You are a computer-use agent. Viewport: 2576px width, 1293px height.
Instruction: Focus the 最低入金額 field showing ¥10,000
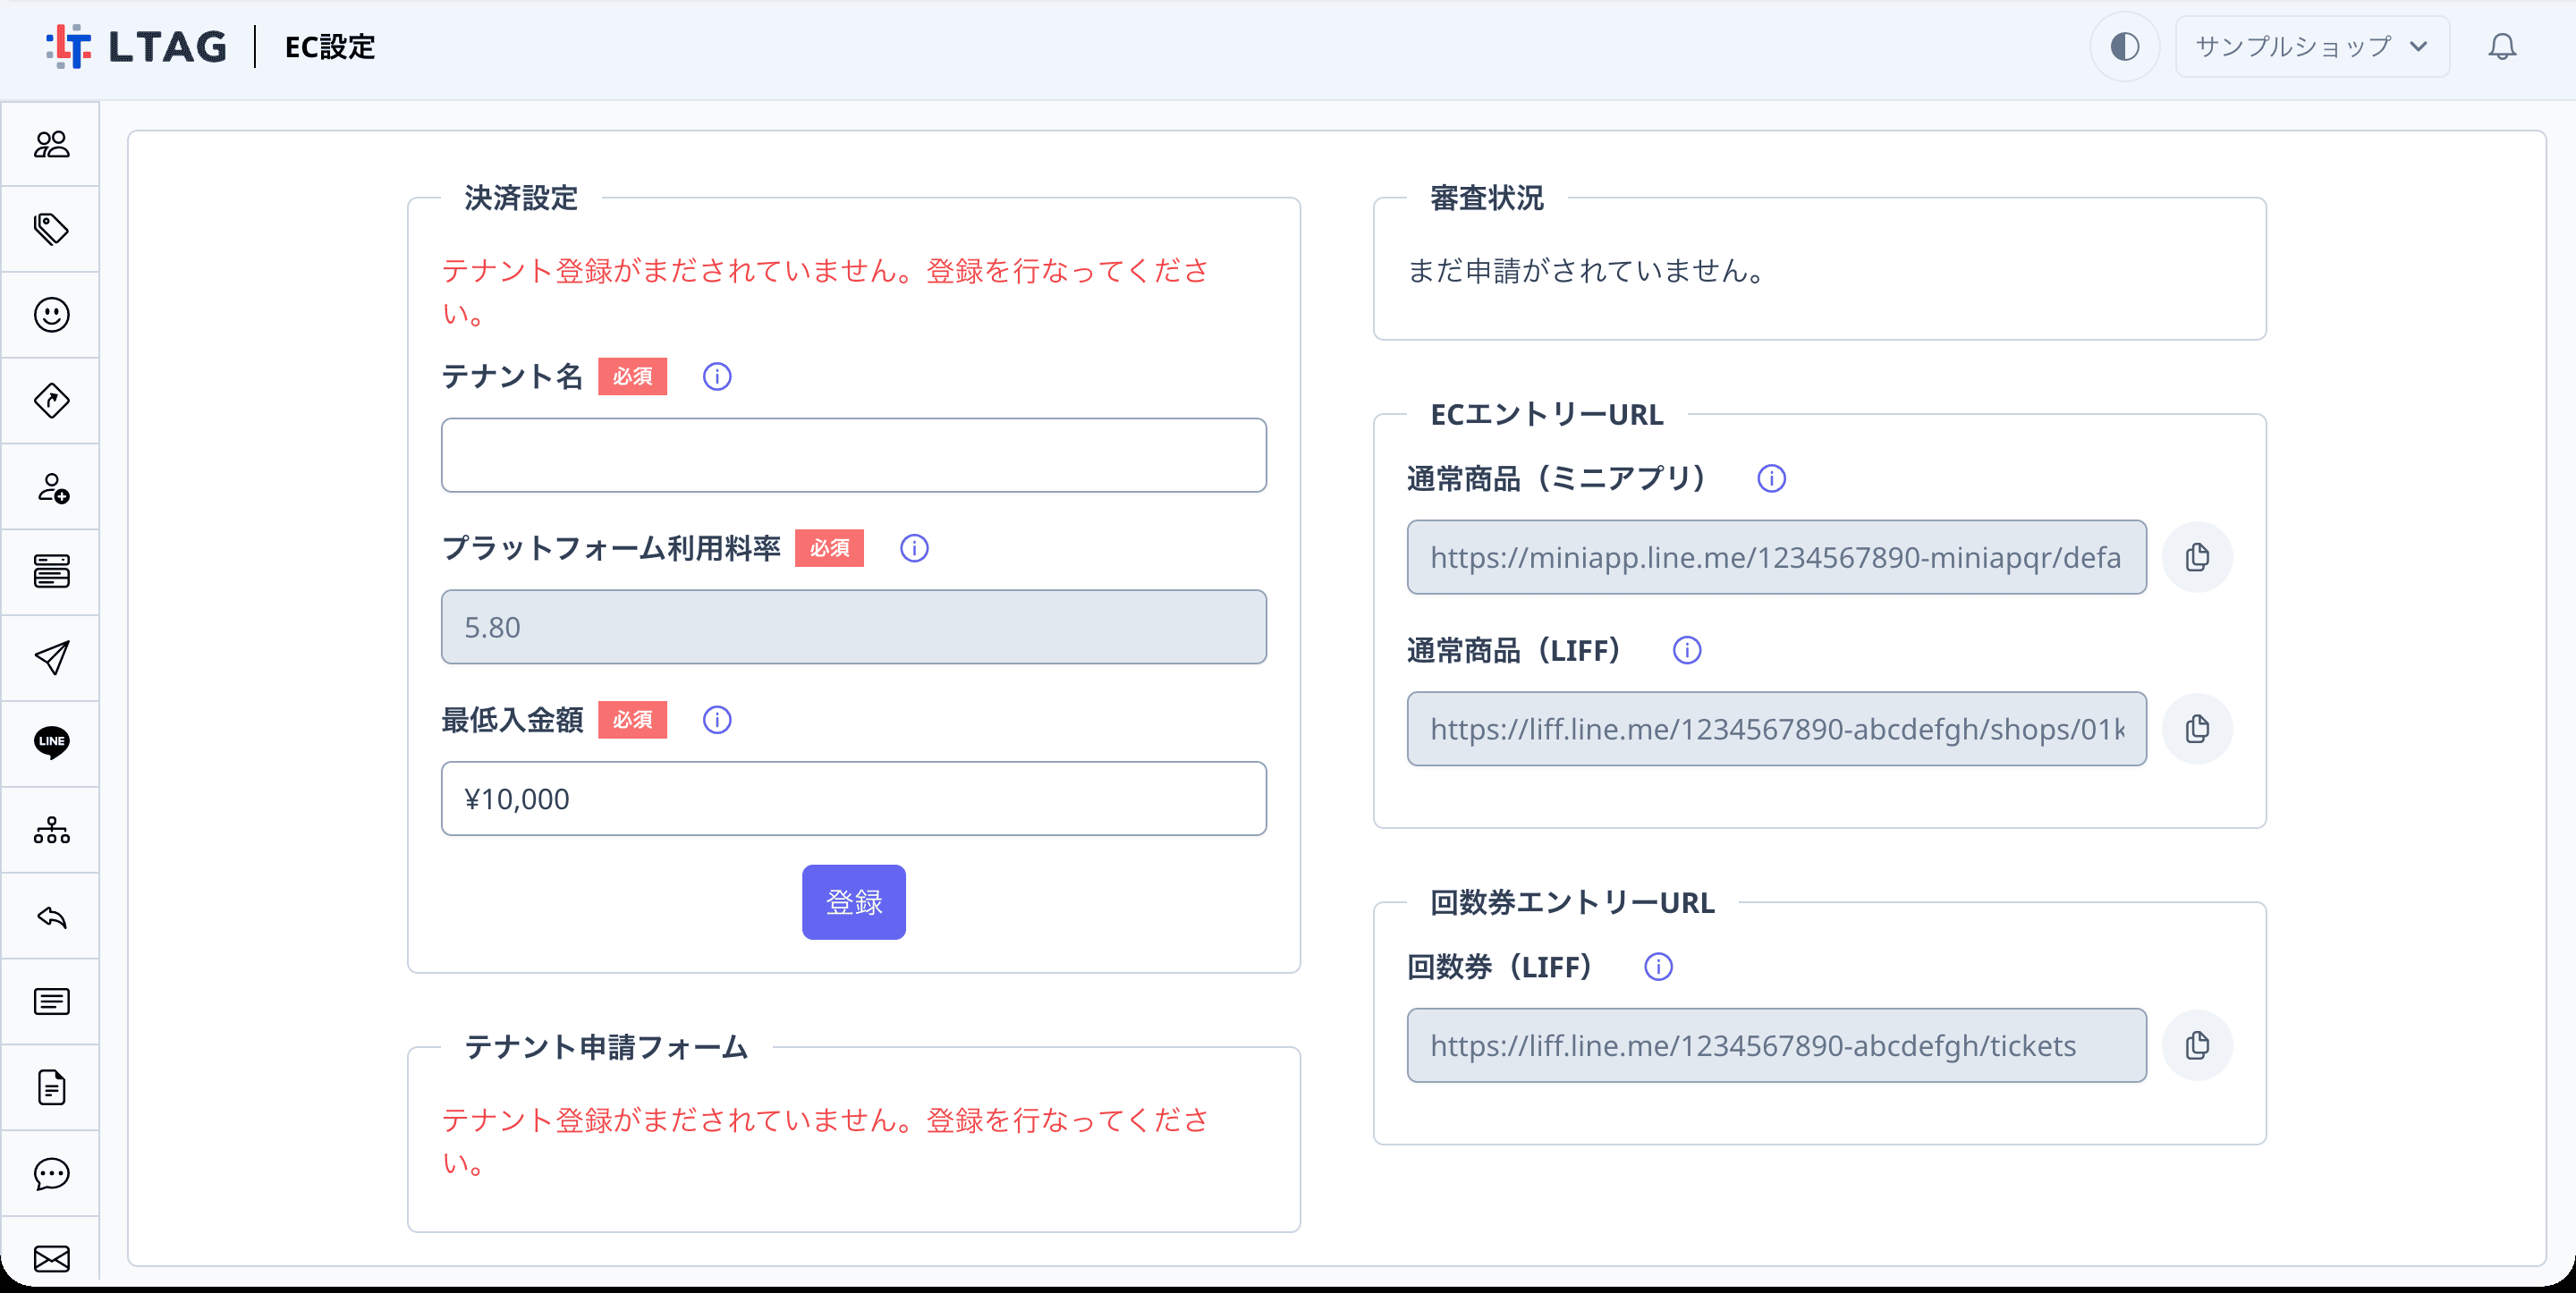853,799
